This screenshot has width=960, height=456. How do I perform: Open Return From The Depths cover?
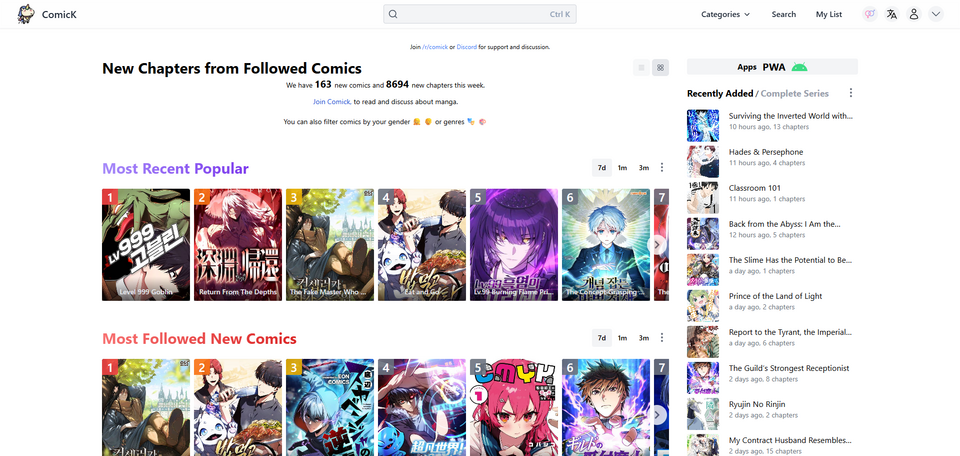(x=238, y=244)
